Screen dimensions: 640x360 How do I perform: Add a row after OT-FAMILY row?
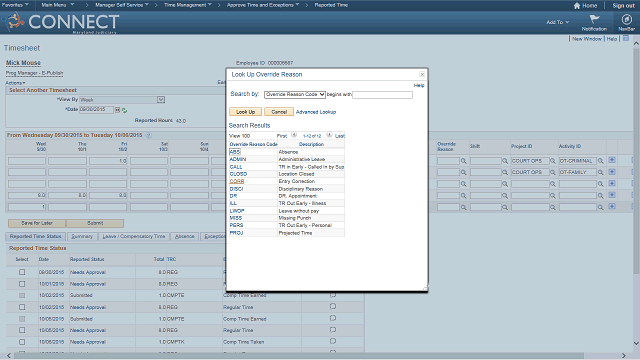click(x=612, y=172)
